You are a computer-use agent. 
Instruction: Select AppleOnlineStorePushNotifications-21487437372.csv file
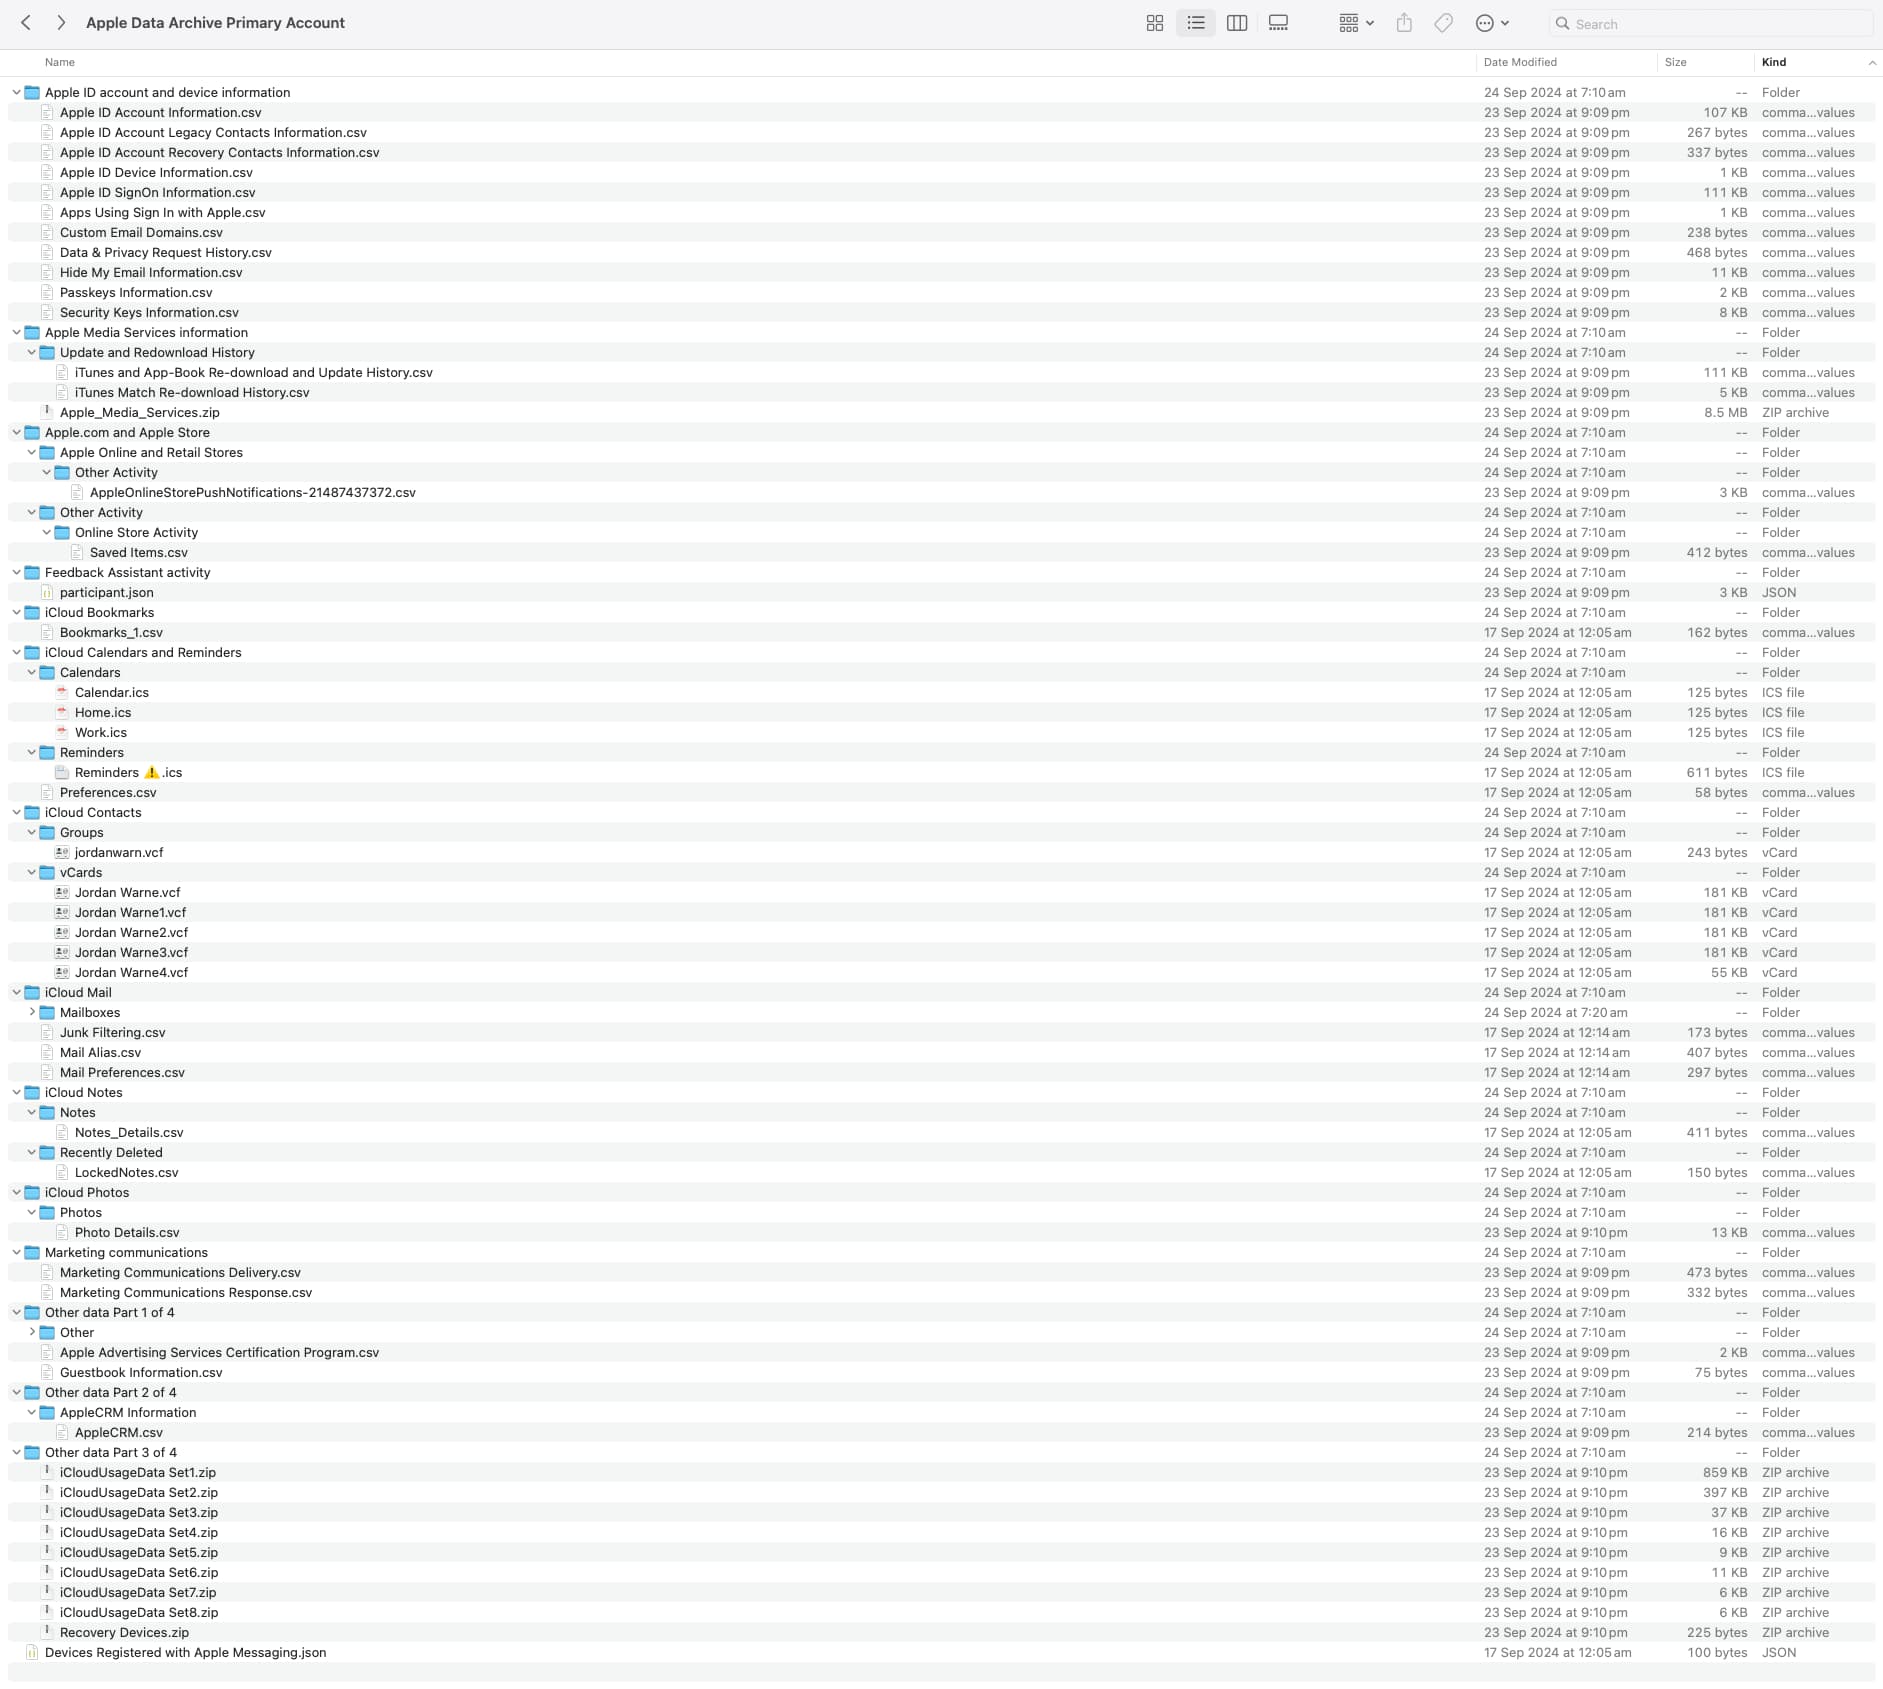coord(253,493)
